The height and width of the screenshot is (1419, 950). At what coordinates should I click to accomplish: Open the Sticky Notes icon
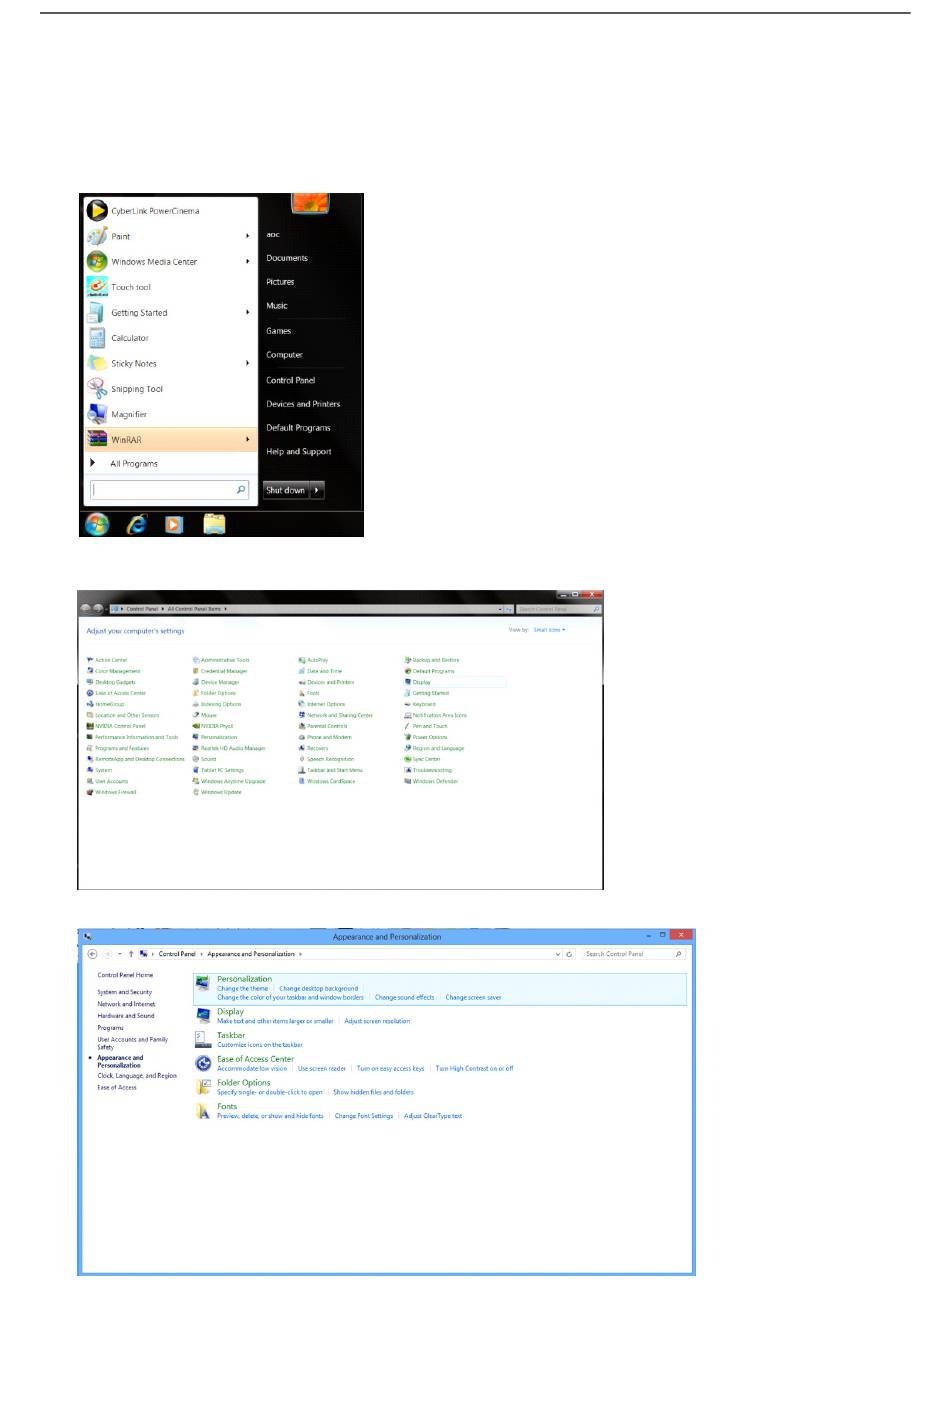tap(97, 363)
